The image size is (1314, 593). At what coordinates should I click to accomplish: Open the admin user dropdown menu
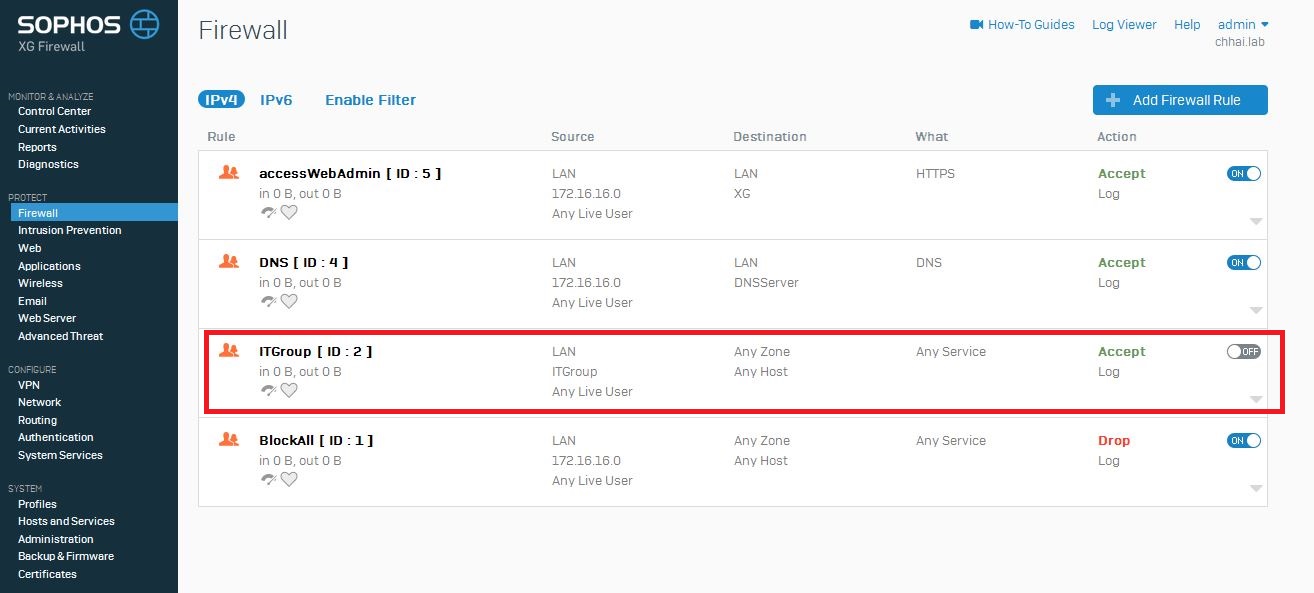click(x=1243, y=24)
